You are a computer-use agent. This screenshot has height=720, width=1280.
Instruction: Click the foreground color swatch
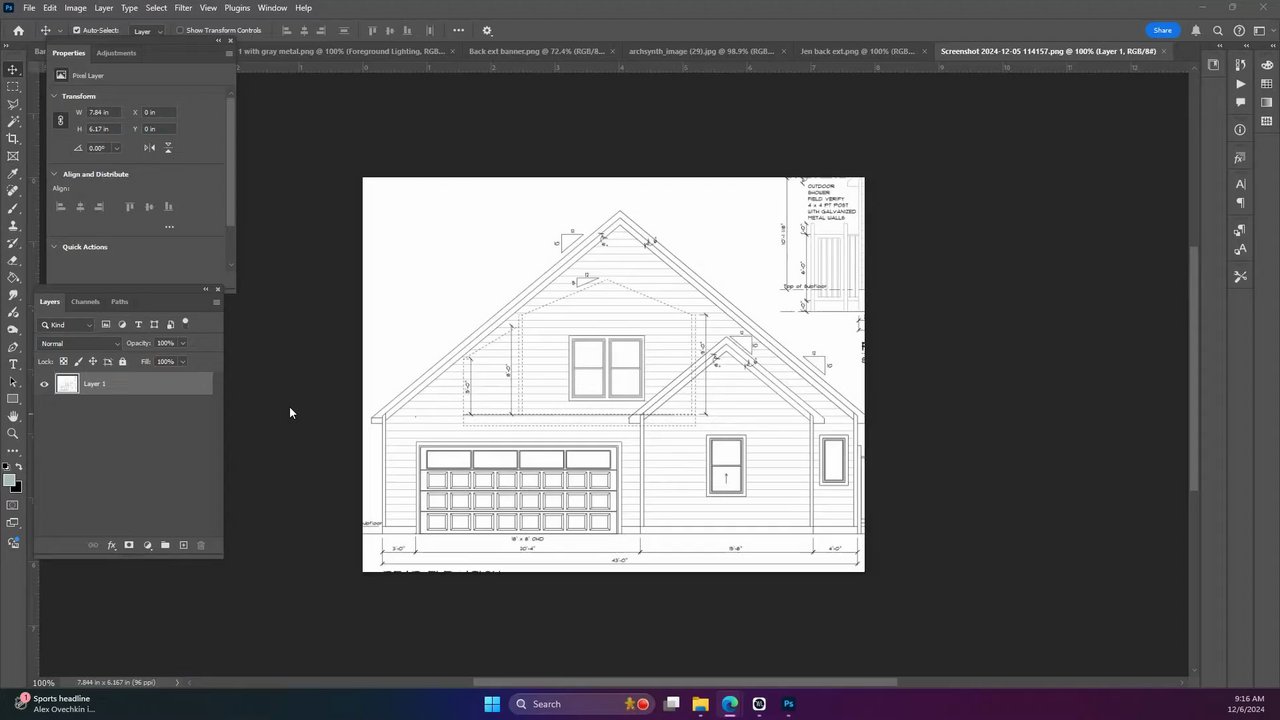(9, 481)
